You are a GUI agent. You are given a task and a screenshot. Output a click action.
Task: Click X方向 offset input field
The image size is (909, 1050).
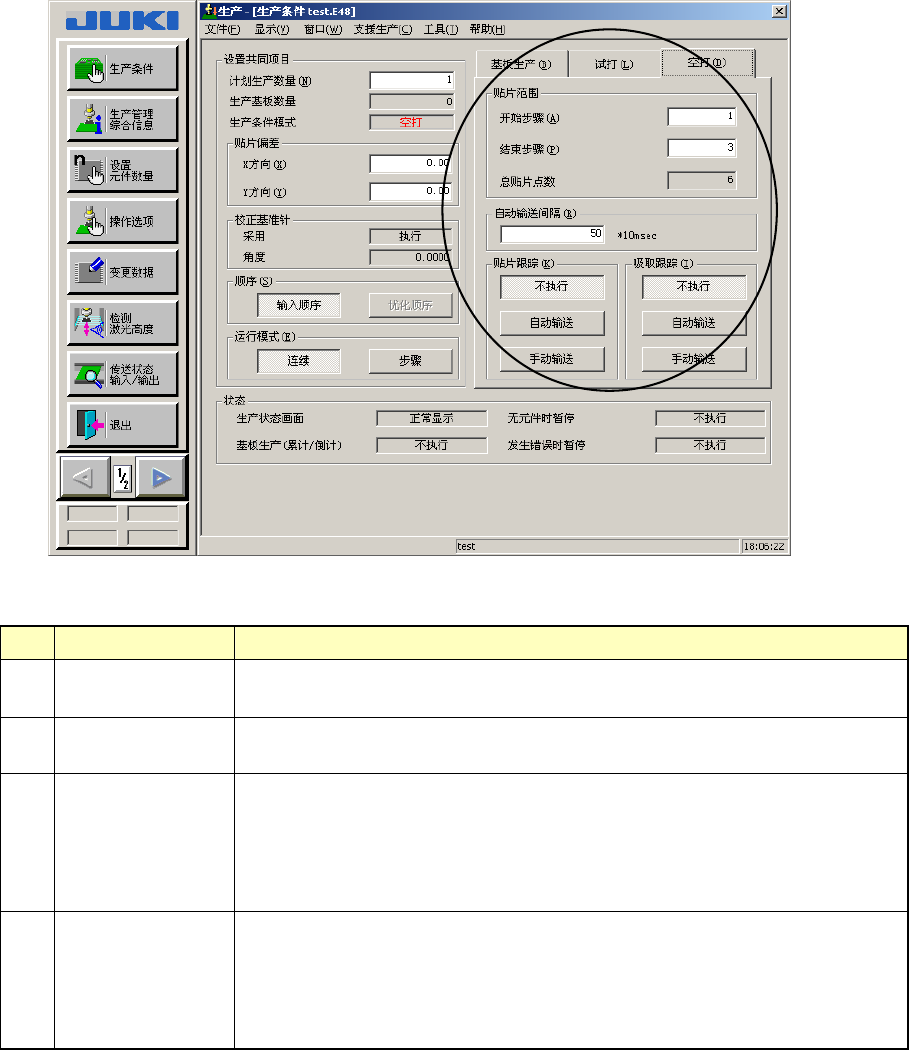[x=411, y=163]
